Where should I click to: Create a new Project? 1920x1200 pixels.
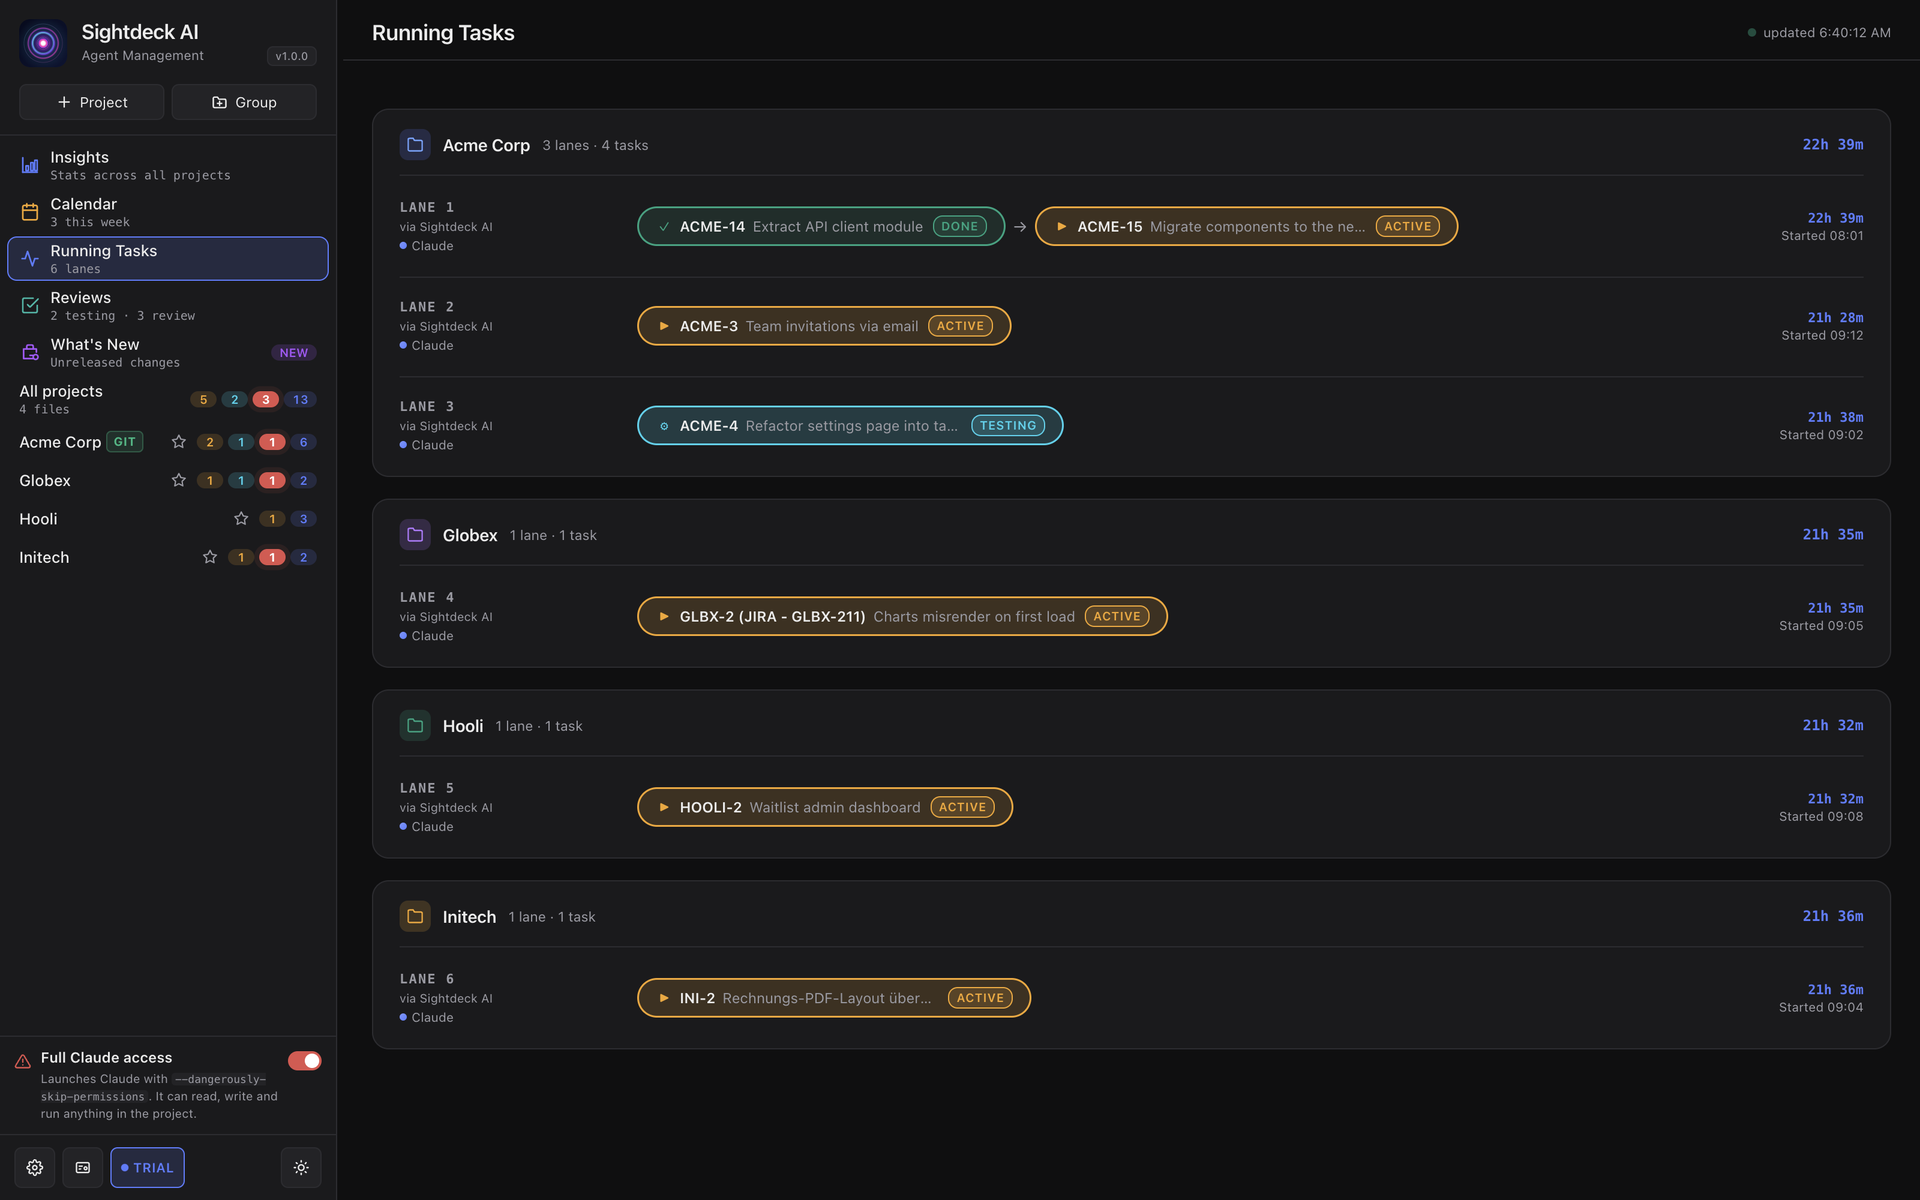point(92,102)
